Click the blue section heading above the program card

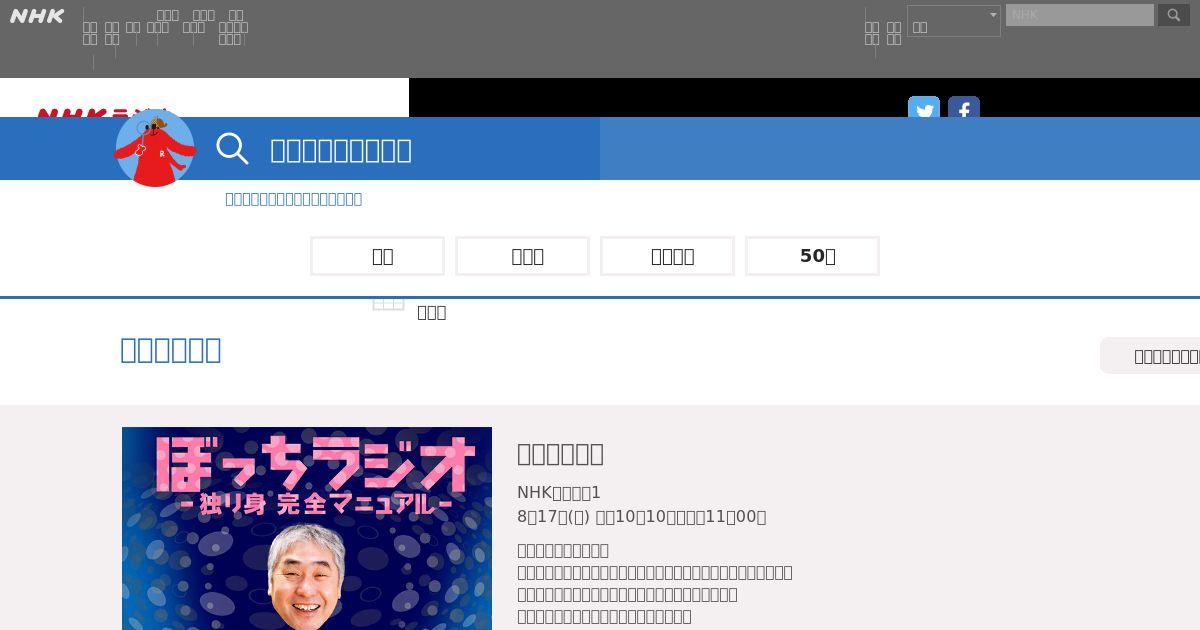coord(171,350)
